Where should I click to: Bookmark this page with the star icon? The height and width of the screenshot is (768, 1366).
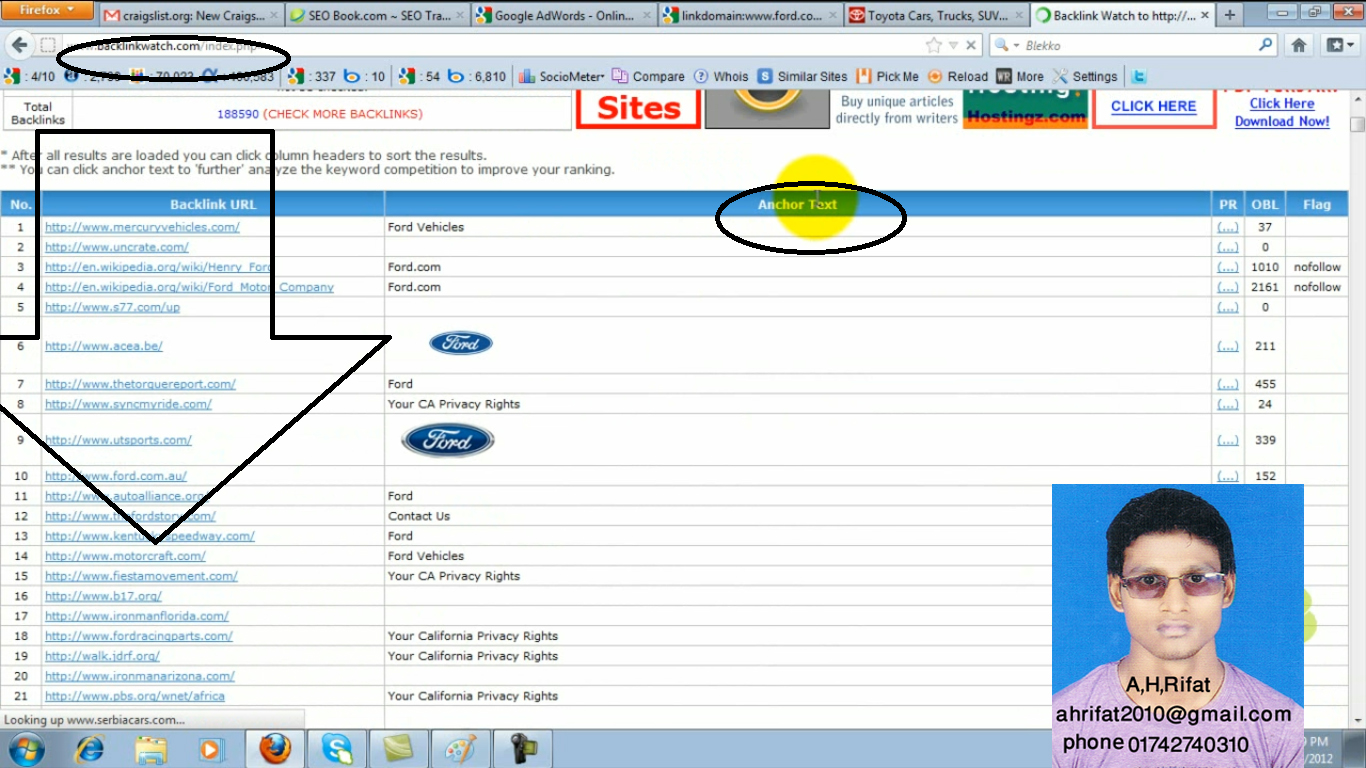[x=933, y=45]
